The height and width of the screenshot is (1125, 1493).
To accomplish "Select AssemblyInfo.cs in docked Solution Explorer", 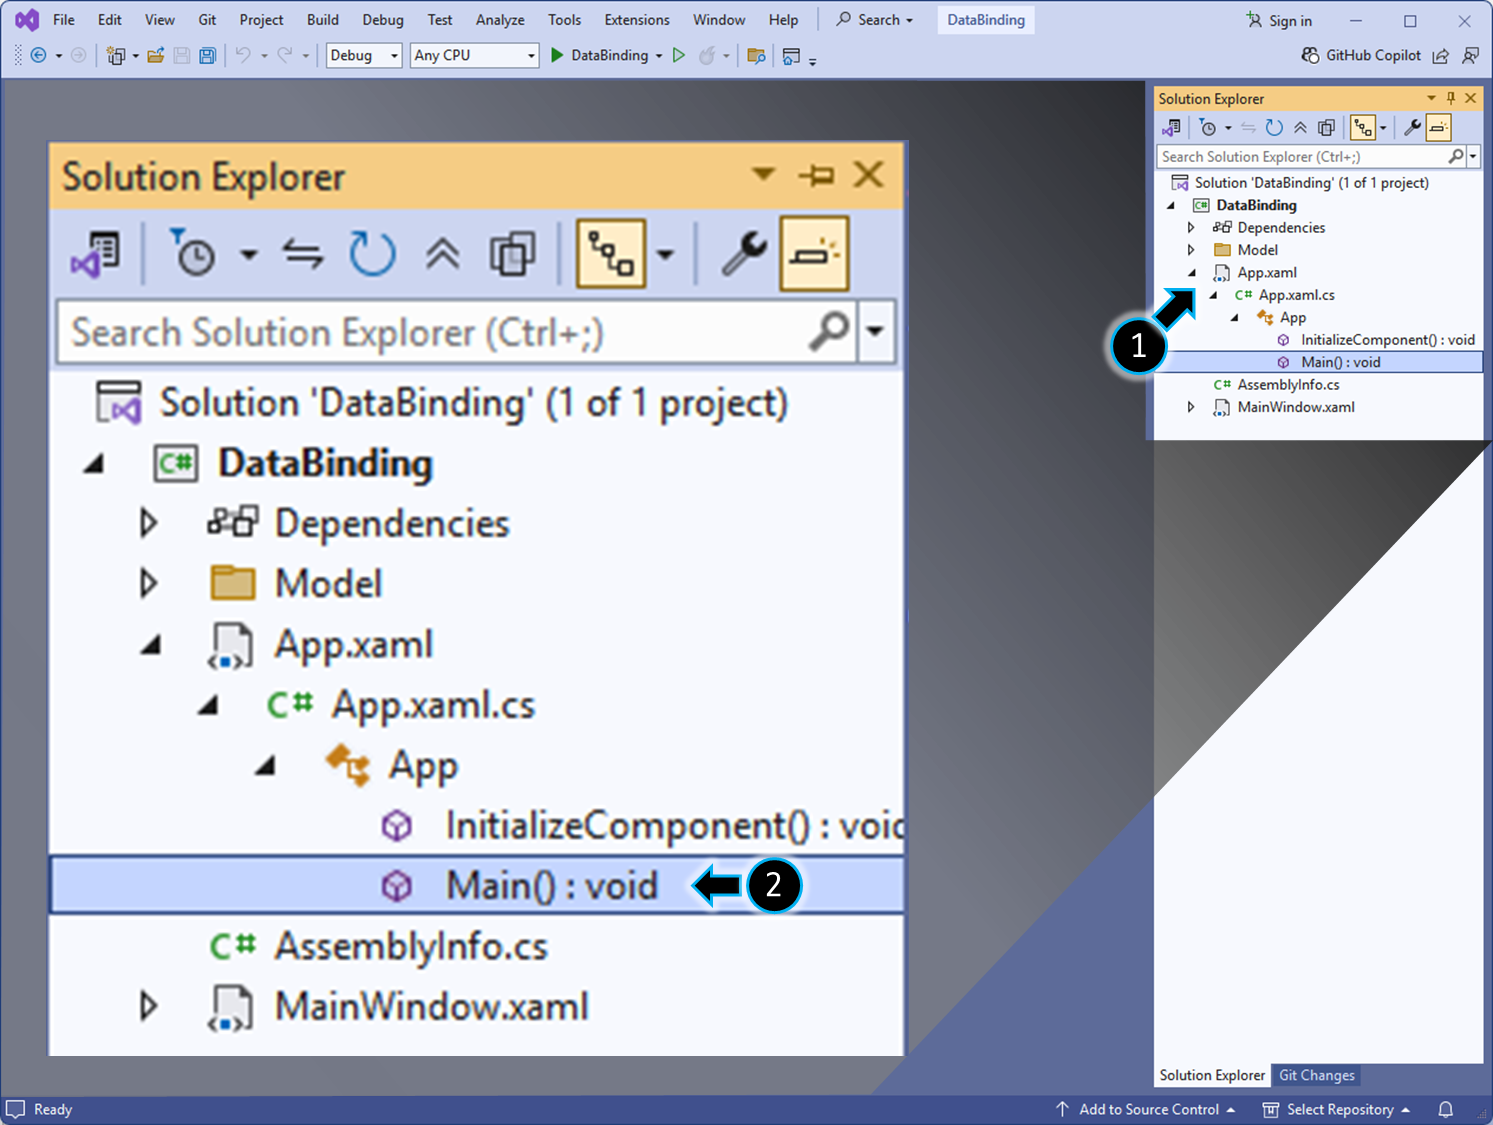I will (1288, 385).
